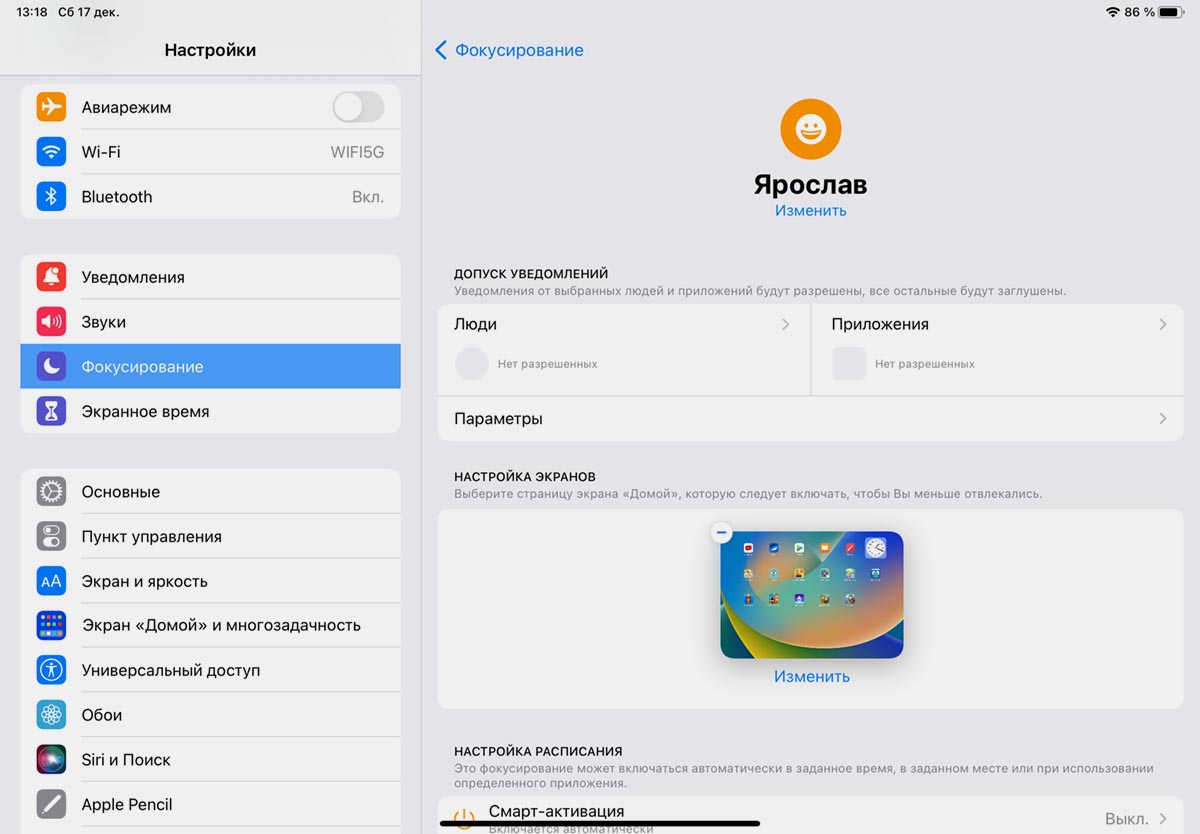Open Пункт управления settings

[x=210, y=536]
